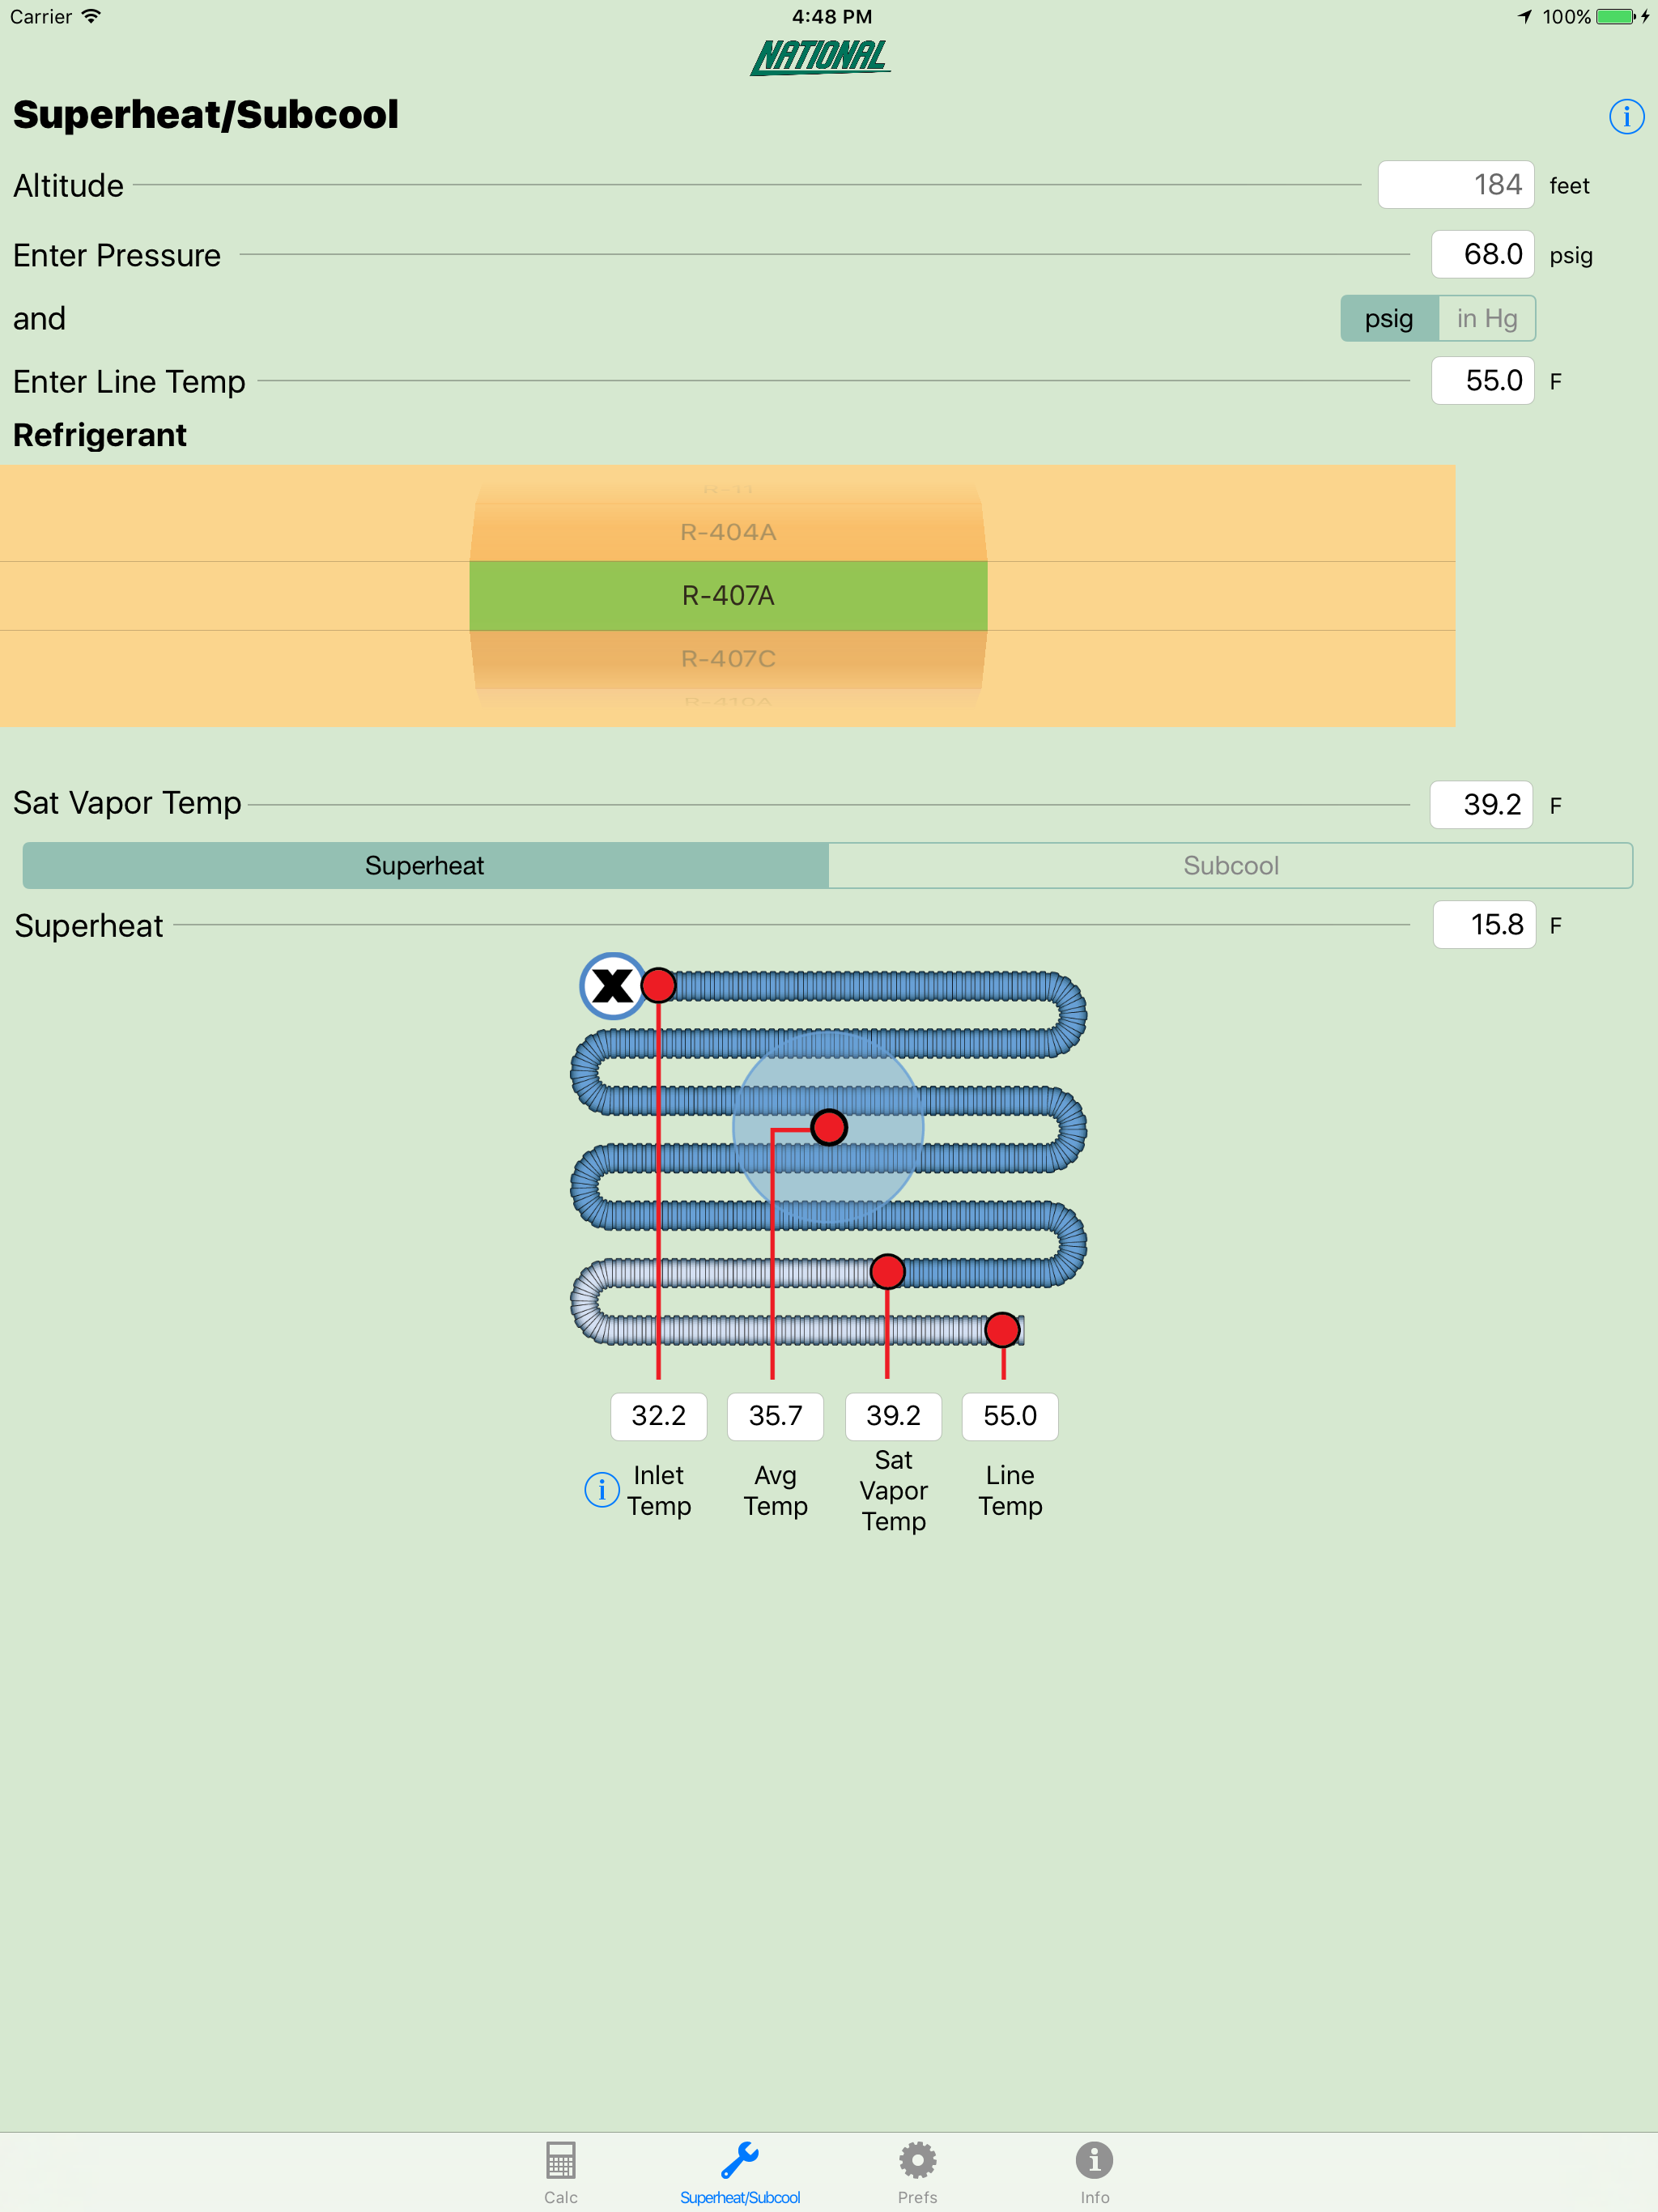
Task: Switch to Subcool mode
Action: 1231,865
